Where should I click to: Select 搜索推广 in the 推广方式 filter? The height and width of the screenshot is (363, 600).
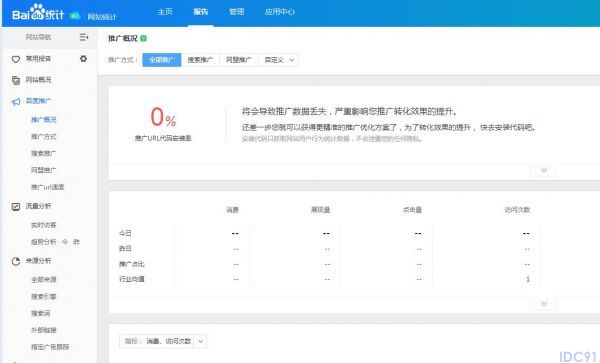click(x=200, y=60)
